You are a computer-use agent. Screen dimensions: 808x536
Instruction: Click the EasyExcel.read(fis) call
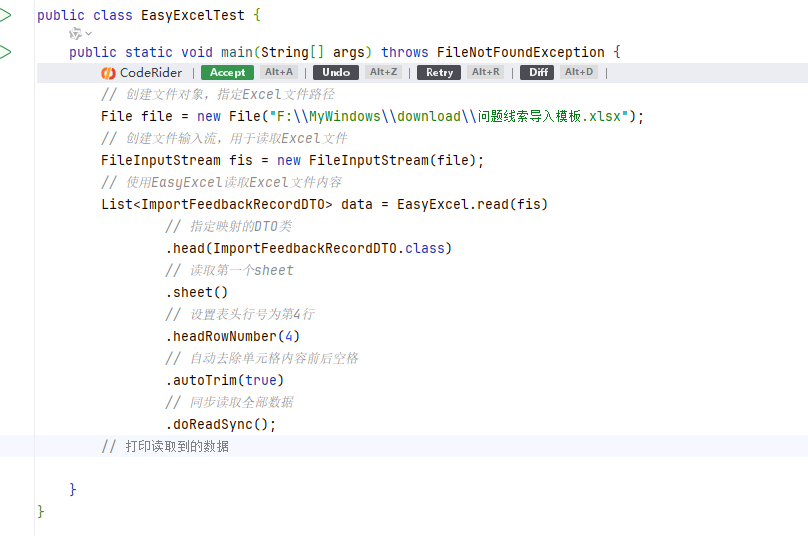coord(472,205)
